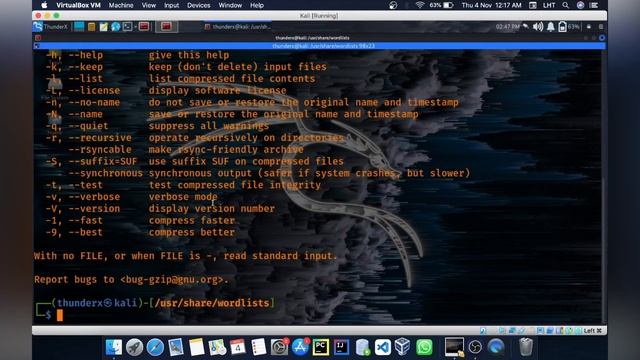
Task: Click the LHT input source in menu bar
Action: (x=549, y=5)
